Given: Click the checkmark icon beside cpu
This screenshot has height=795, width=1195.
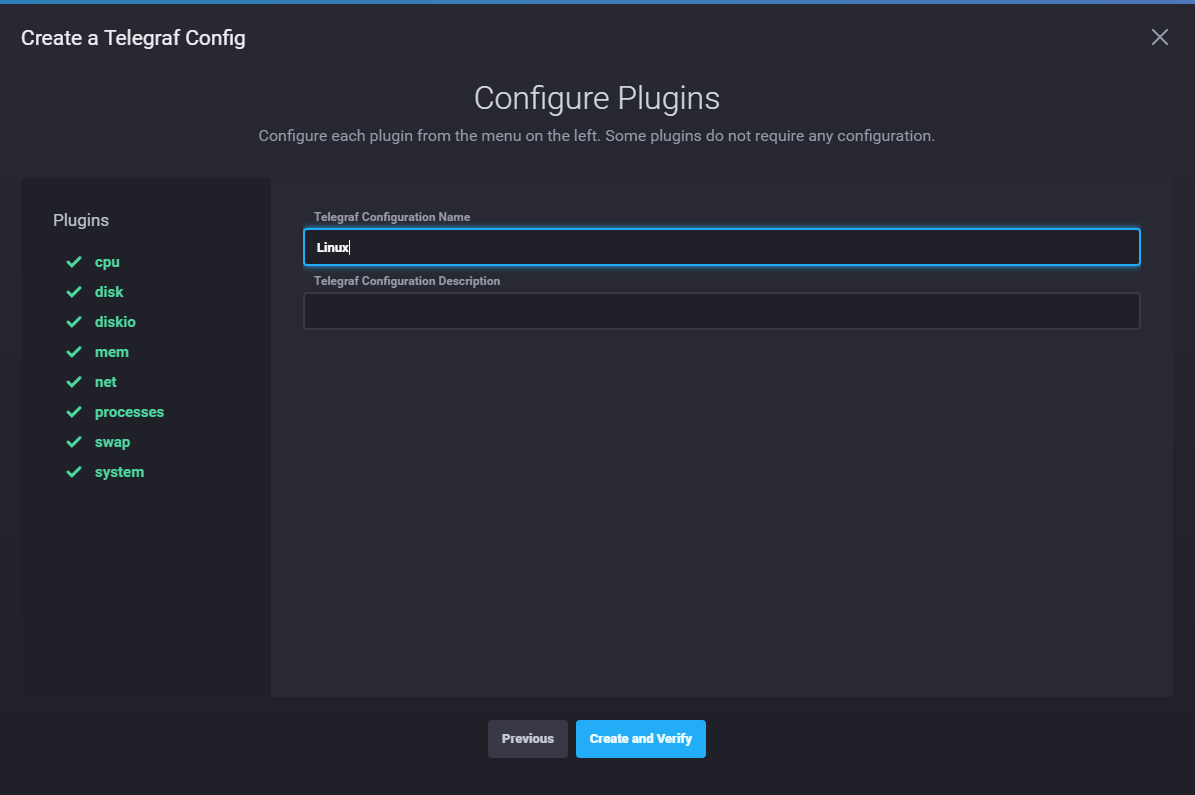Looking at the screenshot, I should coord(74,262).
